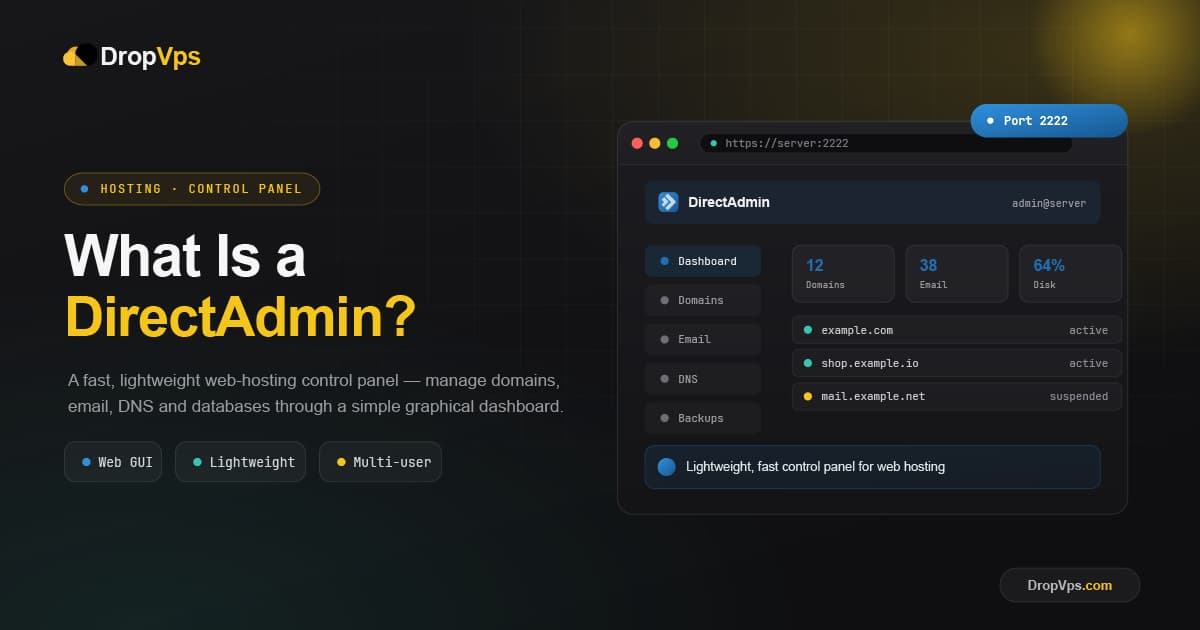Image resolution: width=1200 pixels, height=630 pixels.
Task: Click the green maximize window dot
Action: [x=672, y=143]
